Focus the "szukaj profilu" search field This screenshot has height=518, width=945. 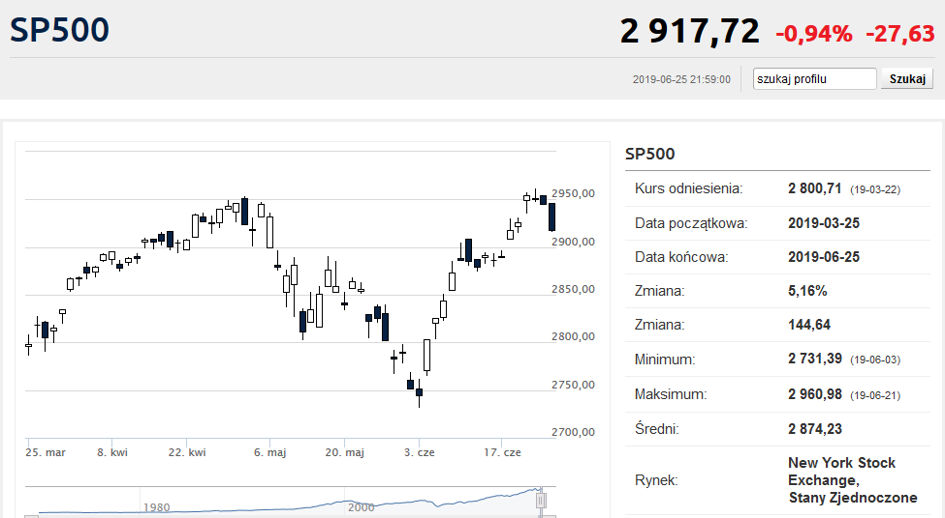pos(814,79)
